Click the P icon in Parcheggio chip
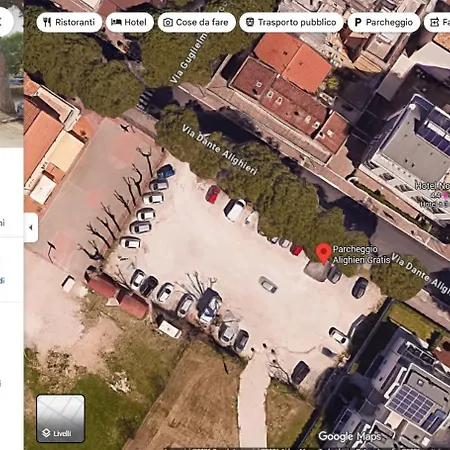This screenshot has width=450, height=450. pos(358,22)
